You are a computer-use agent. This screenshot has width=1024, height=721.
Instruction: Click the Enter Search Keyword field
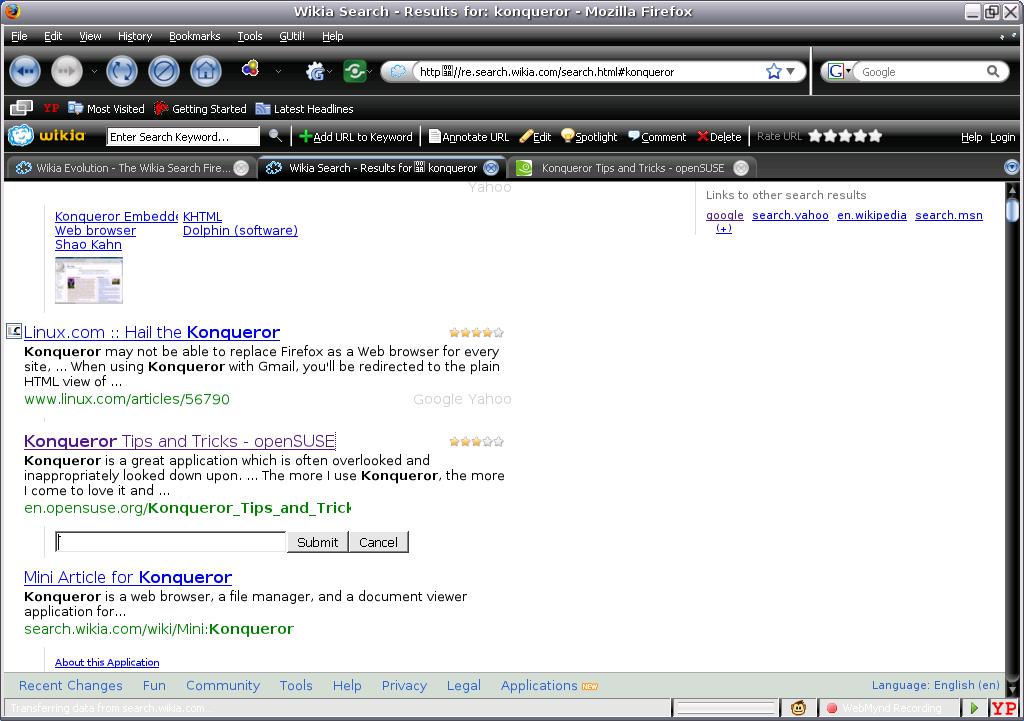coord(183,136)
